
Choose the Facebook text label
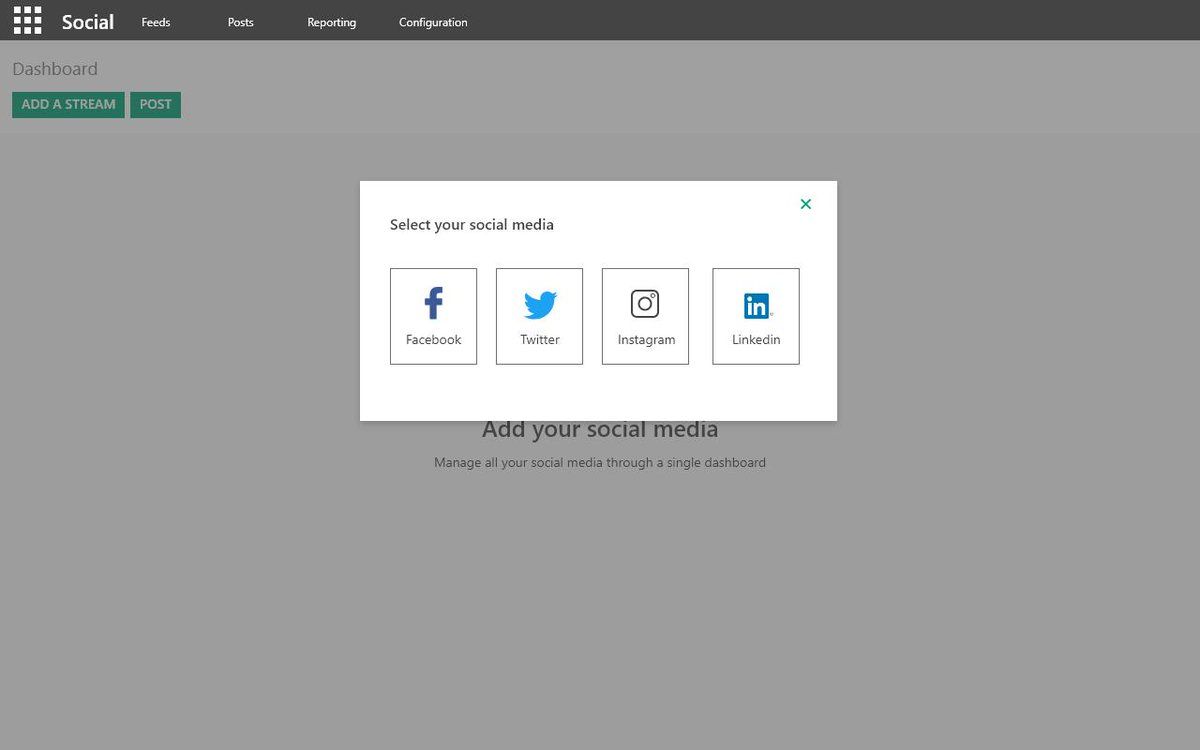[433, 340]
